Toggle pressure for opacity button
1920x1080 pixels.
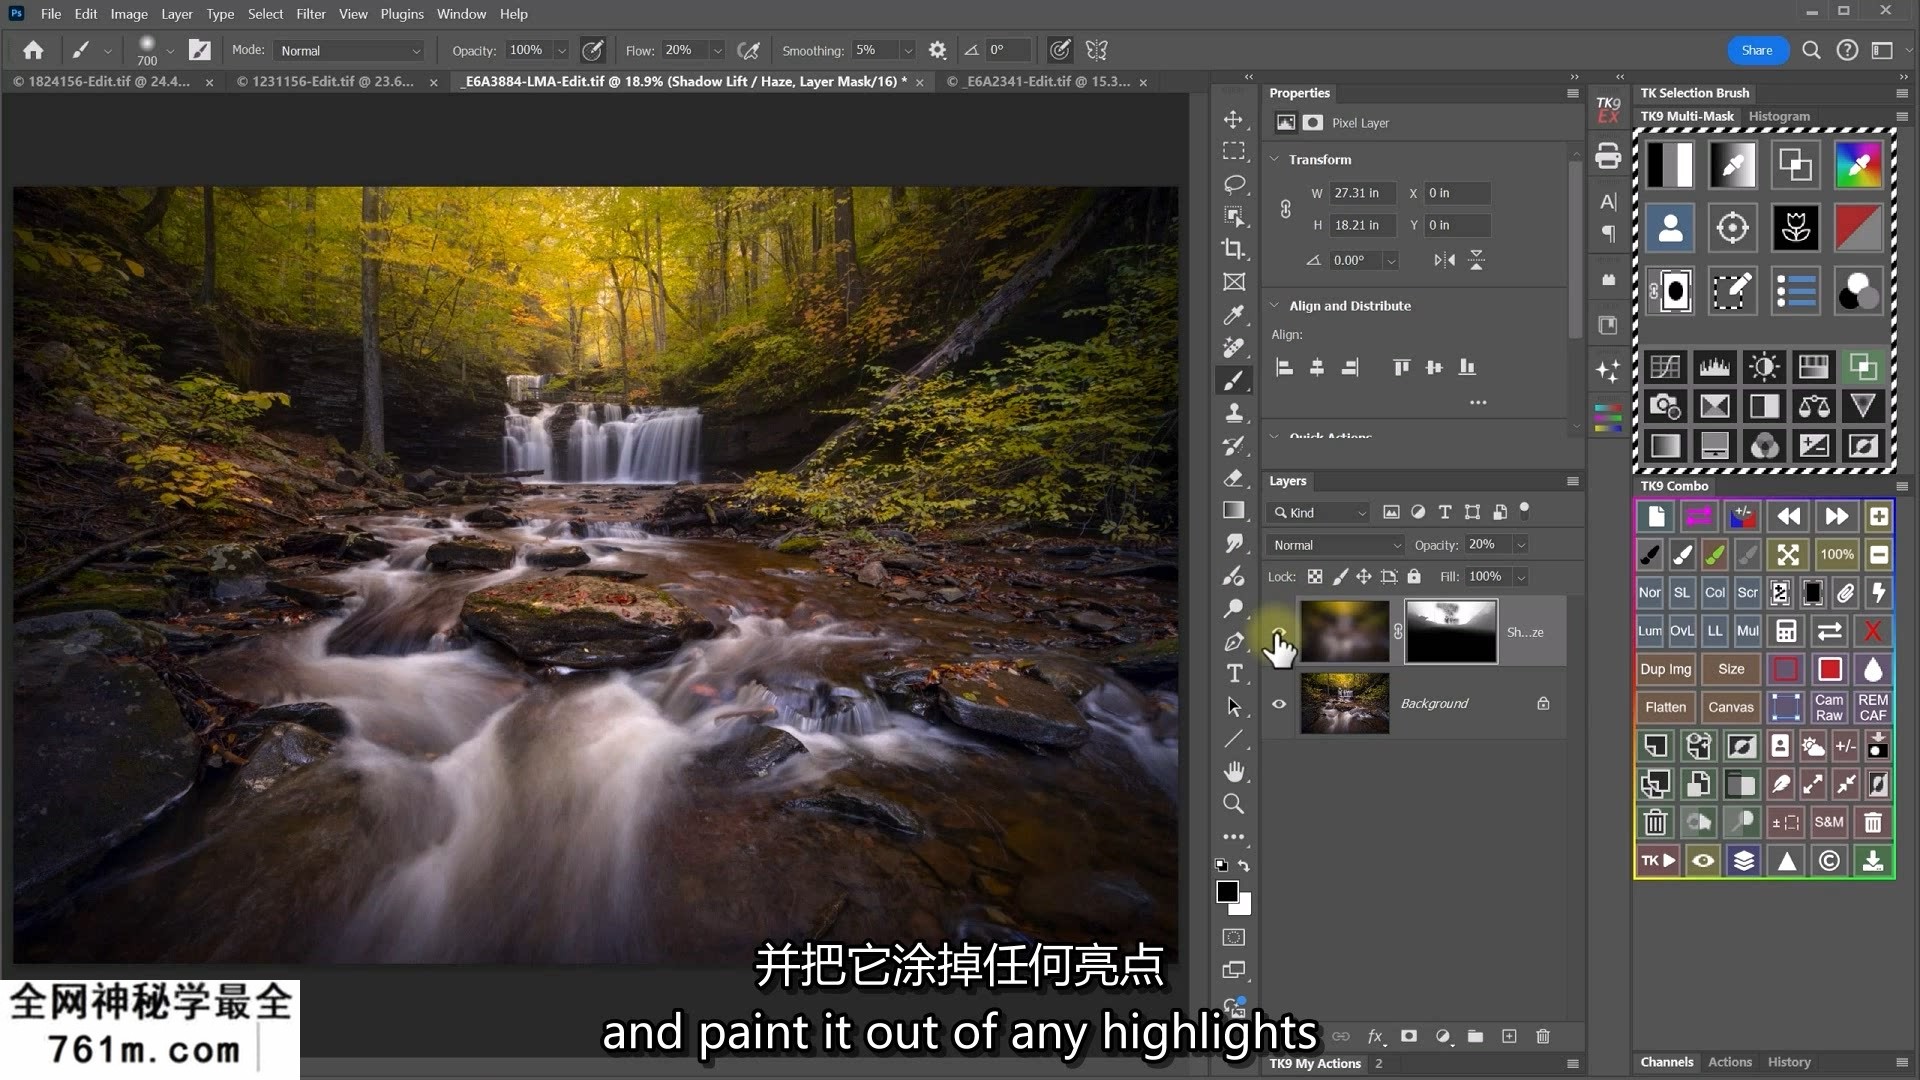click(593, 50)
